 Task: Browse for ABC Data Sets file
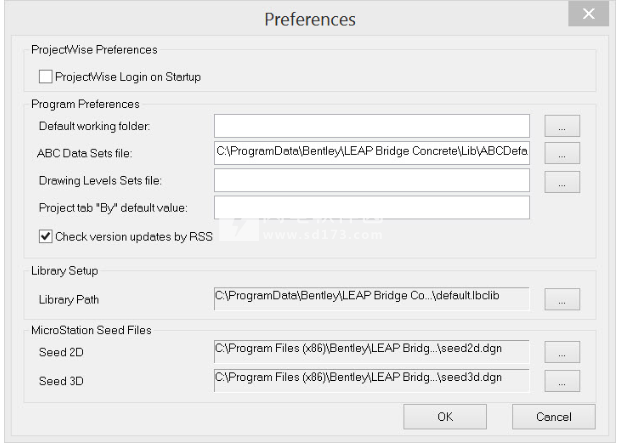point(562,153)
